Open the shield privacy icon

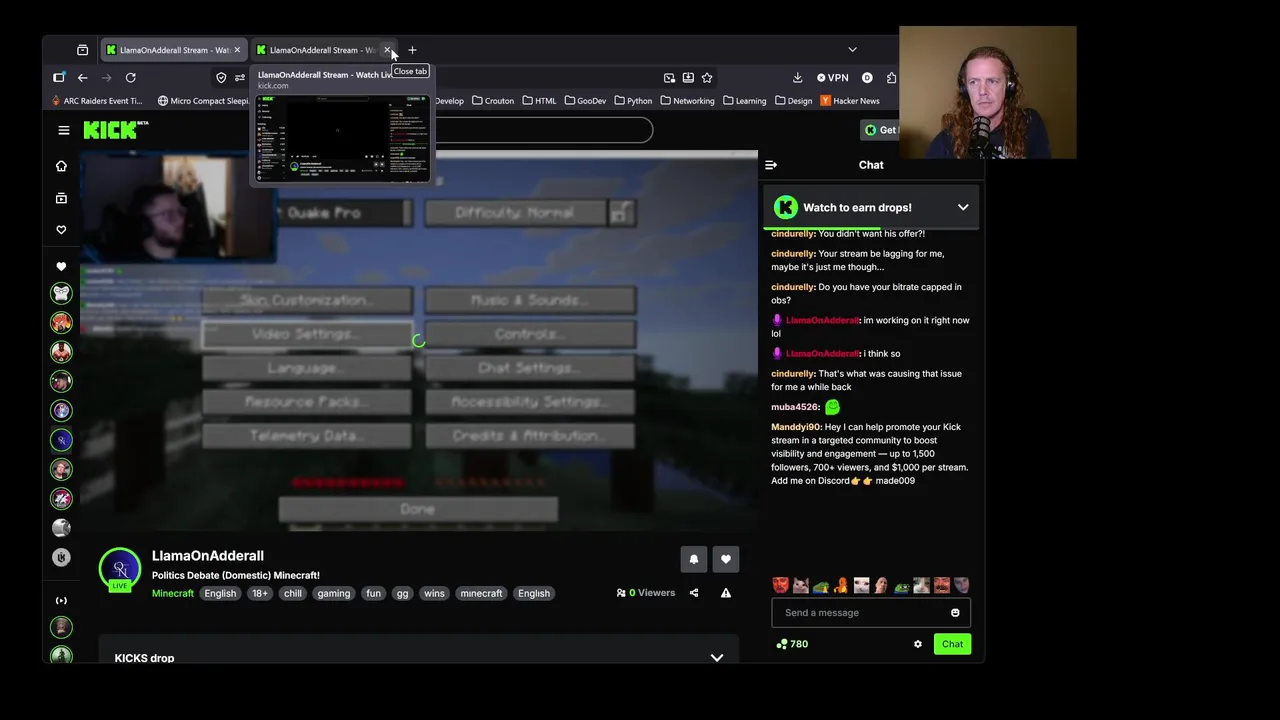221,77
